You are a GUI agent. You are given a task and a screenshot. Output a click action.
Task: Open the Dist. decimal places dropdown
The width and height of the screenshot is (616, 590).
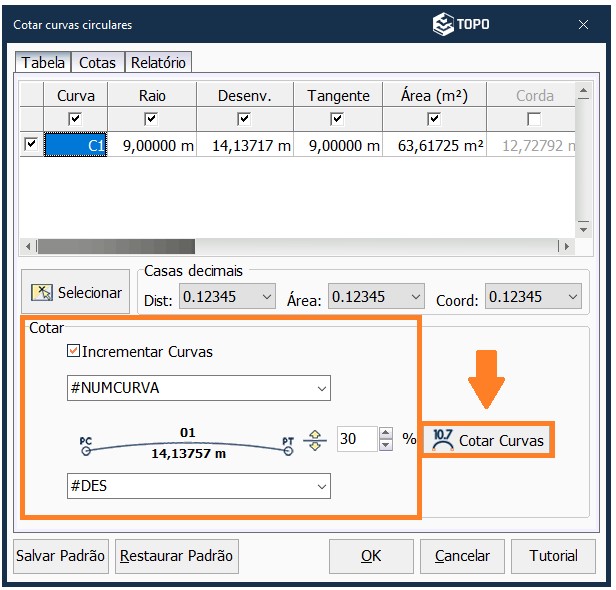pyautogui.click(x=227, y=297)
